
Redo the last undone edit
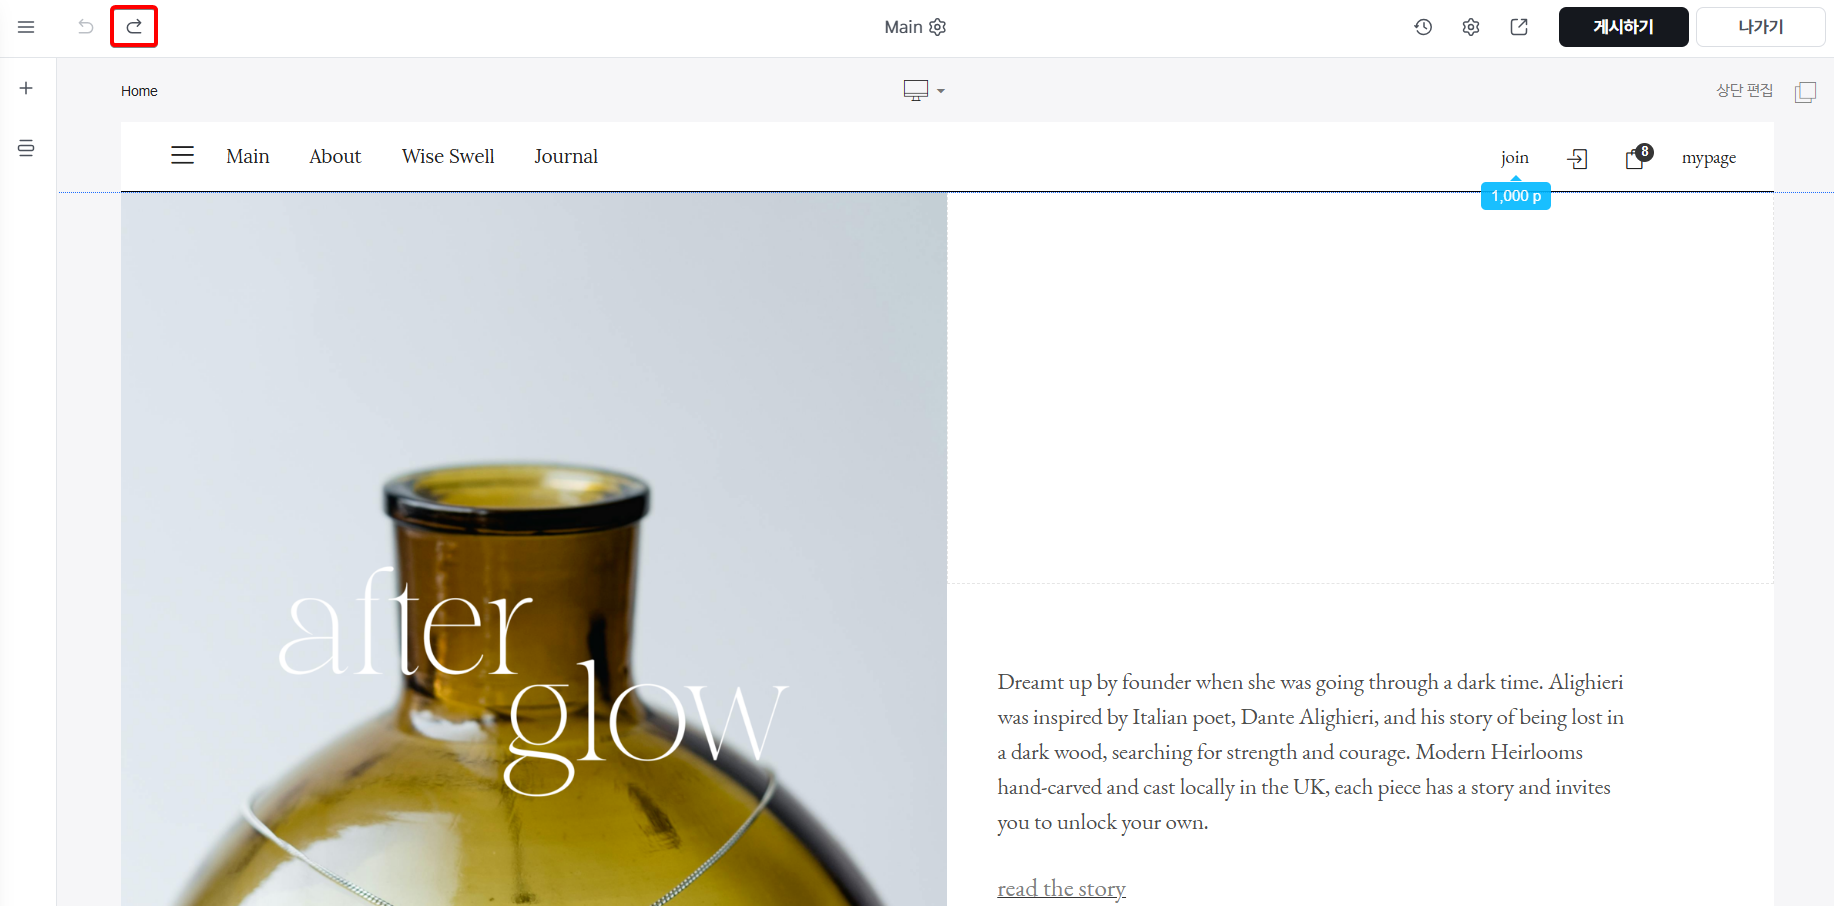point(134,27)
